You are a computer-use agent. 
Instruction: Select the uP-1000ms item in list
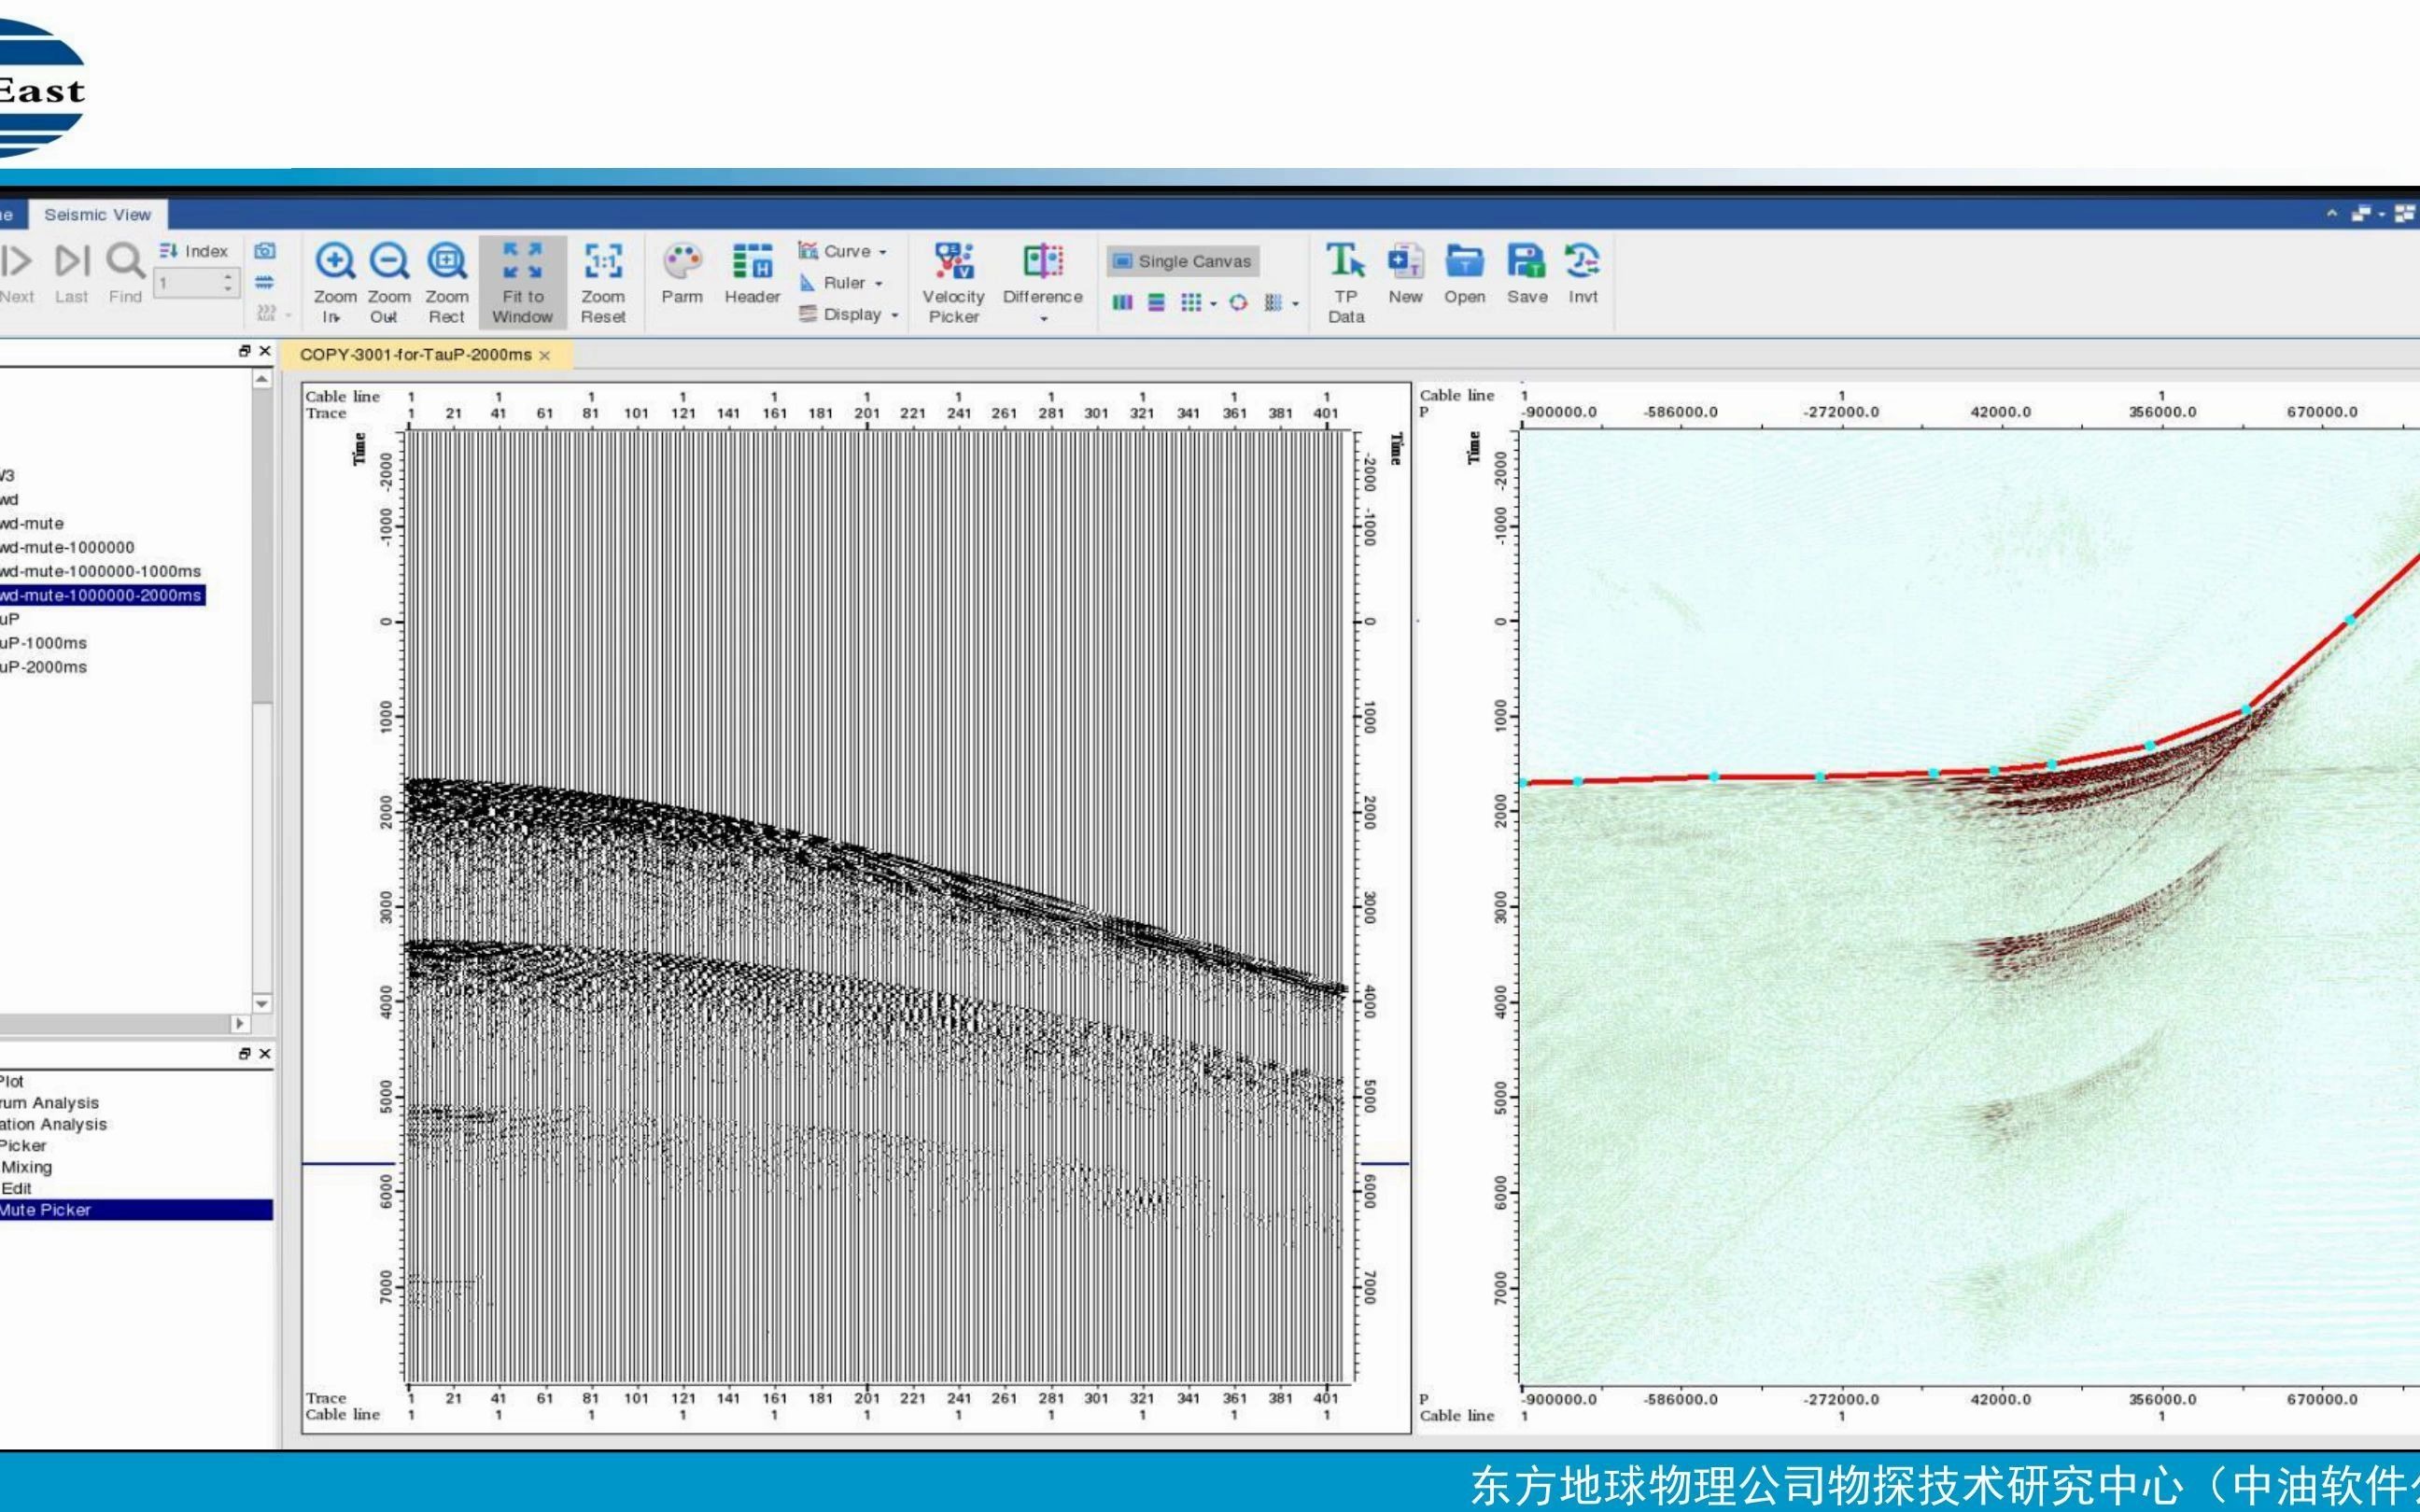pyautogui.click(x=44, y=643)
